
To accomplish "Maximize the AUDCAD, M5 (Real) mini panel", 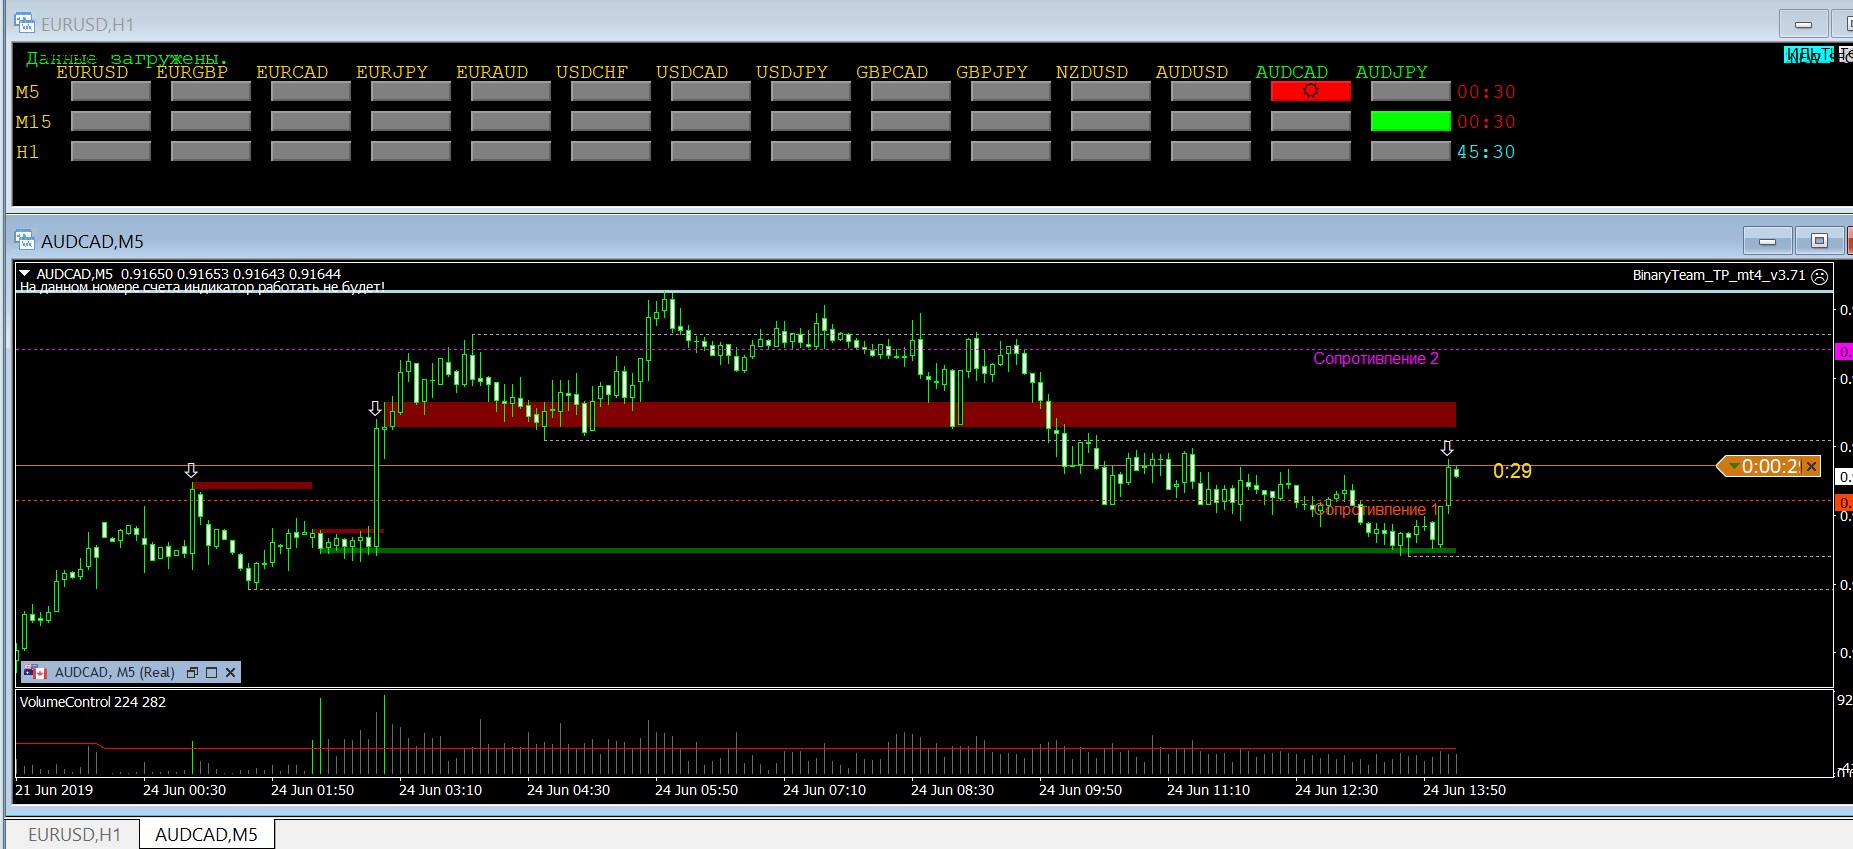I will pos(211,673).
